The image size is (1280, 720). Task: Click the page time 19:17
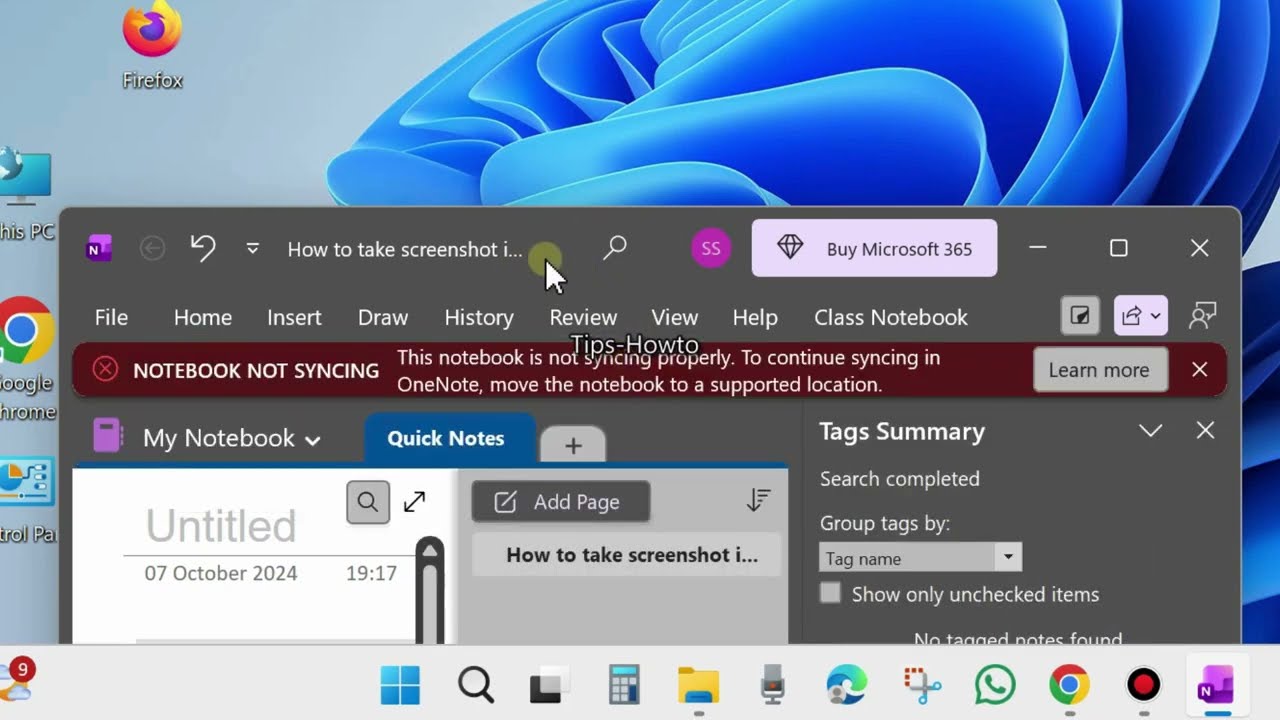coord(371,573)
